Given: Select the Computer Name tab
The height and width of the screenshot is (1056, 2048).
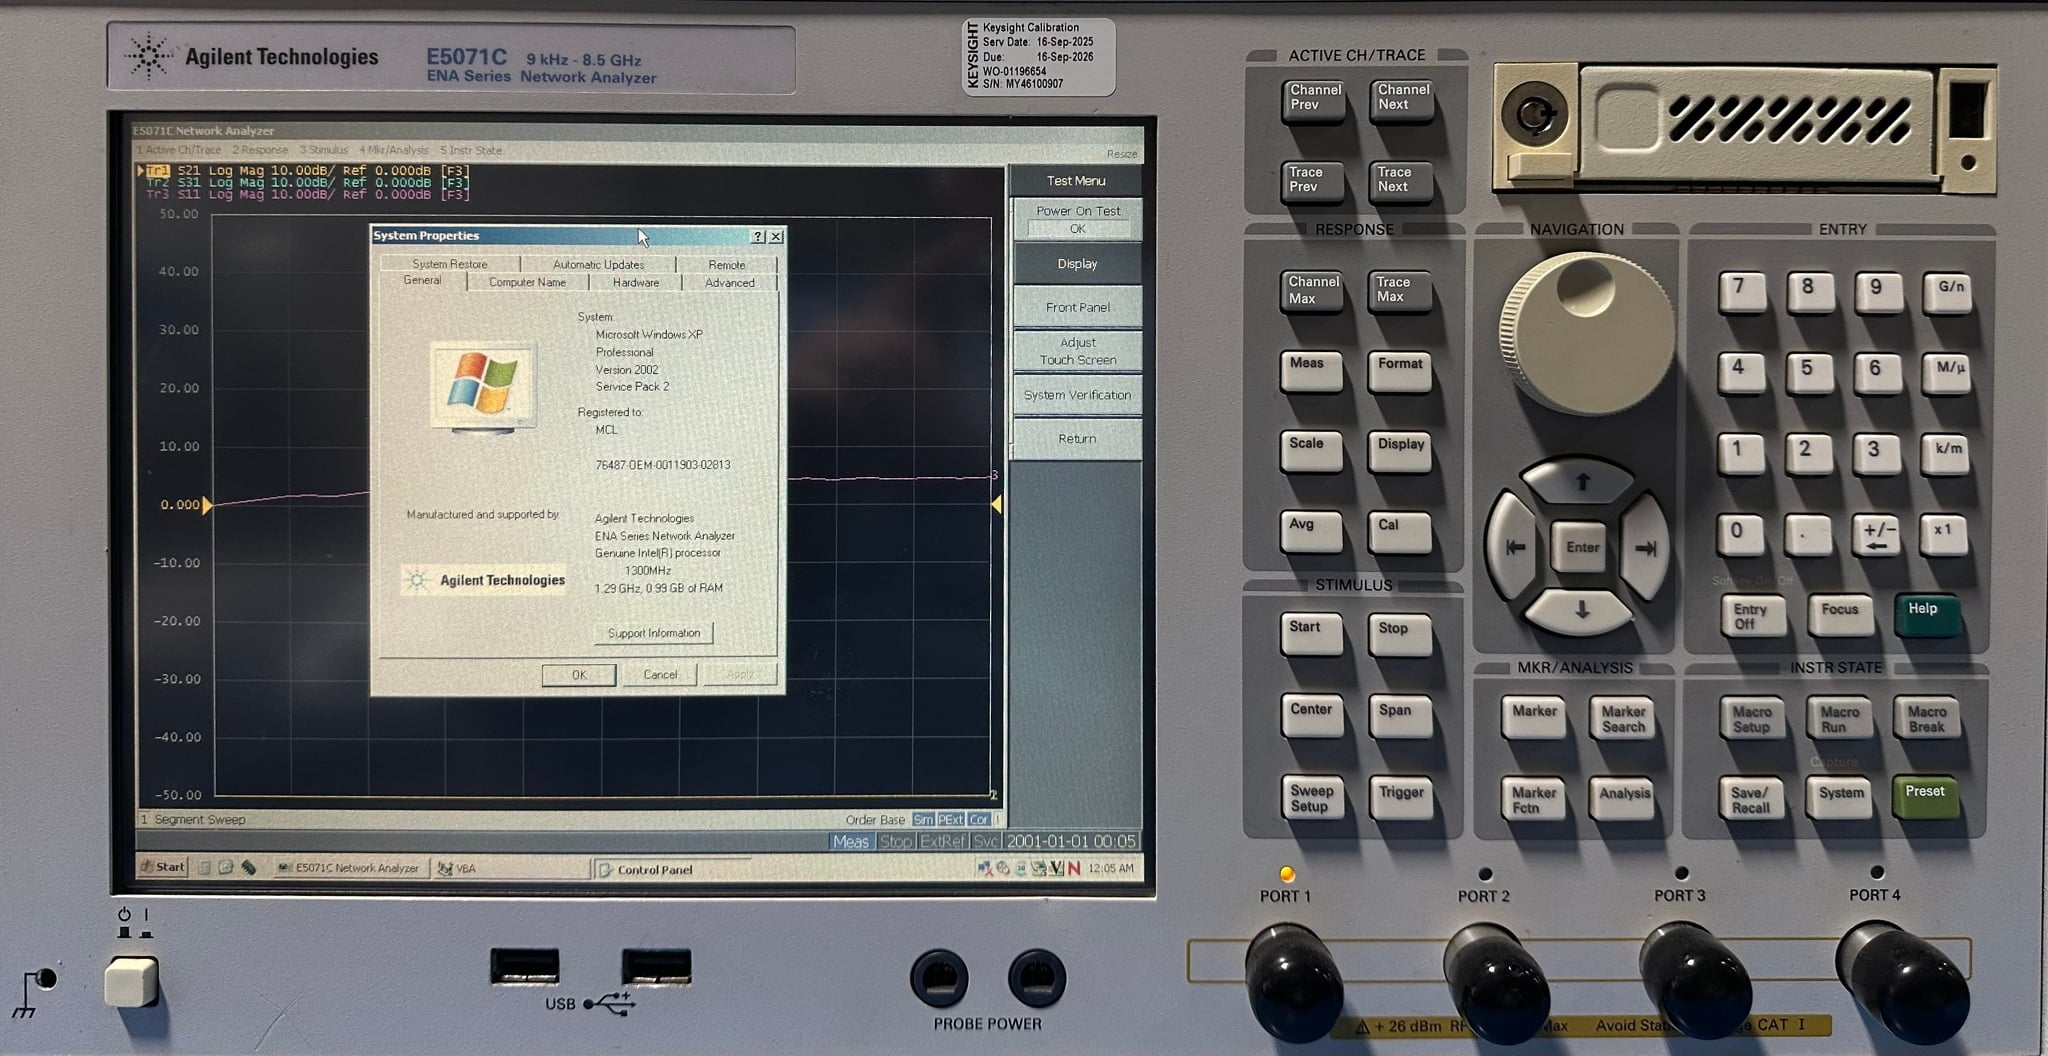Looking at the screenshot, I should (x=527, y=282).
